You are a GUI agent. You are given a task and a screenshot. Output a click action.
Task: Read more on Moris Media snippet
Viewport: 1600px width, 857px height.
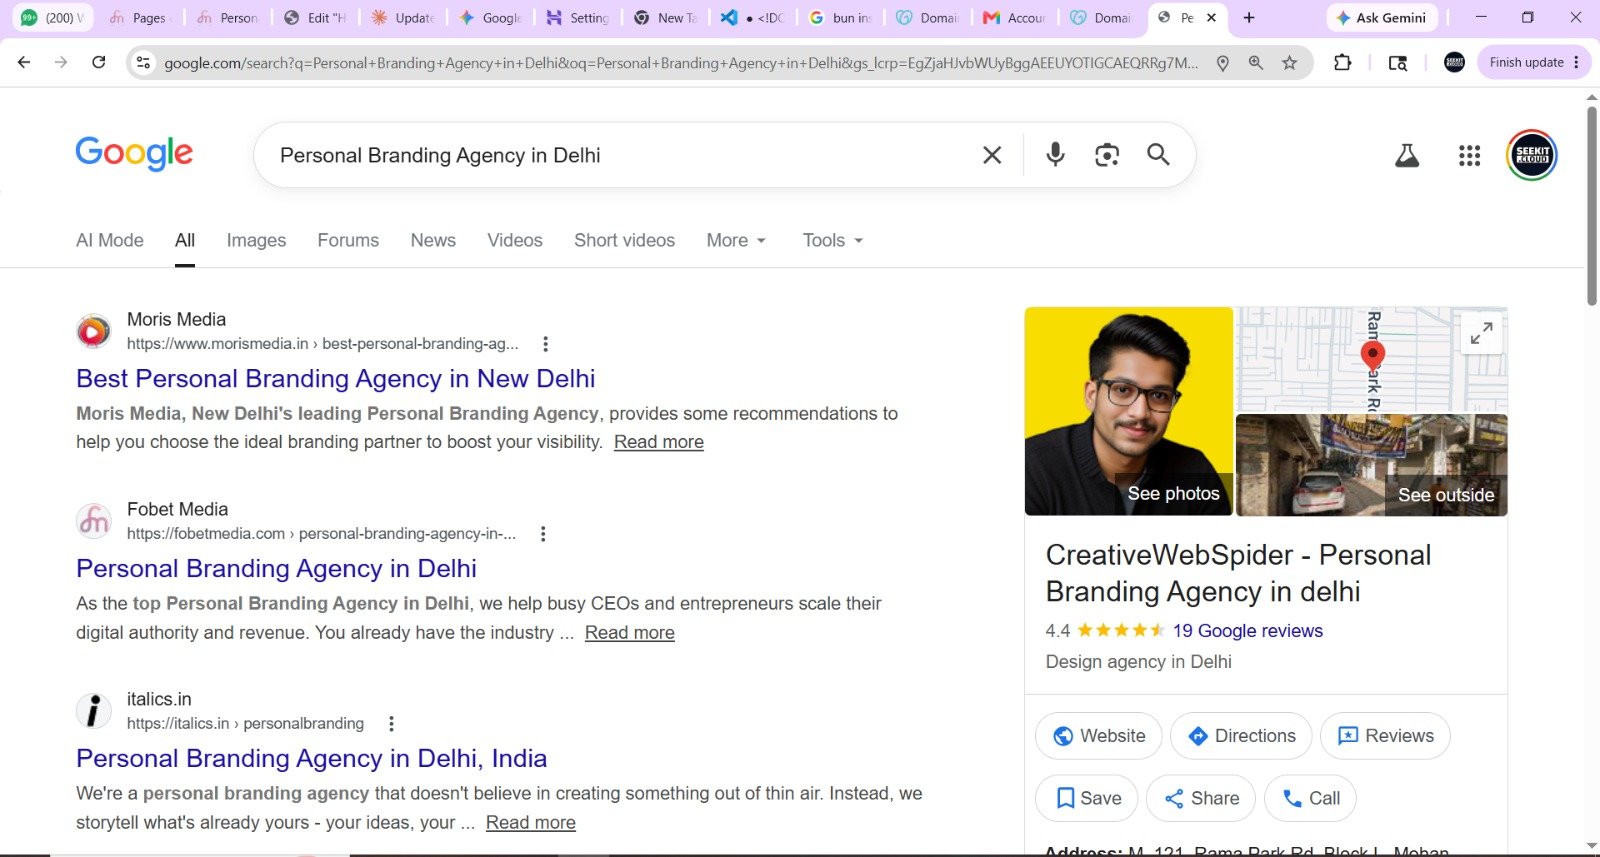(x=659, y=442)
